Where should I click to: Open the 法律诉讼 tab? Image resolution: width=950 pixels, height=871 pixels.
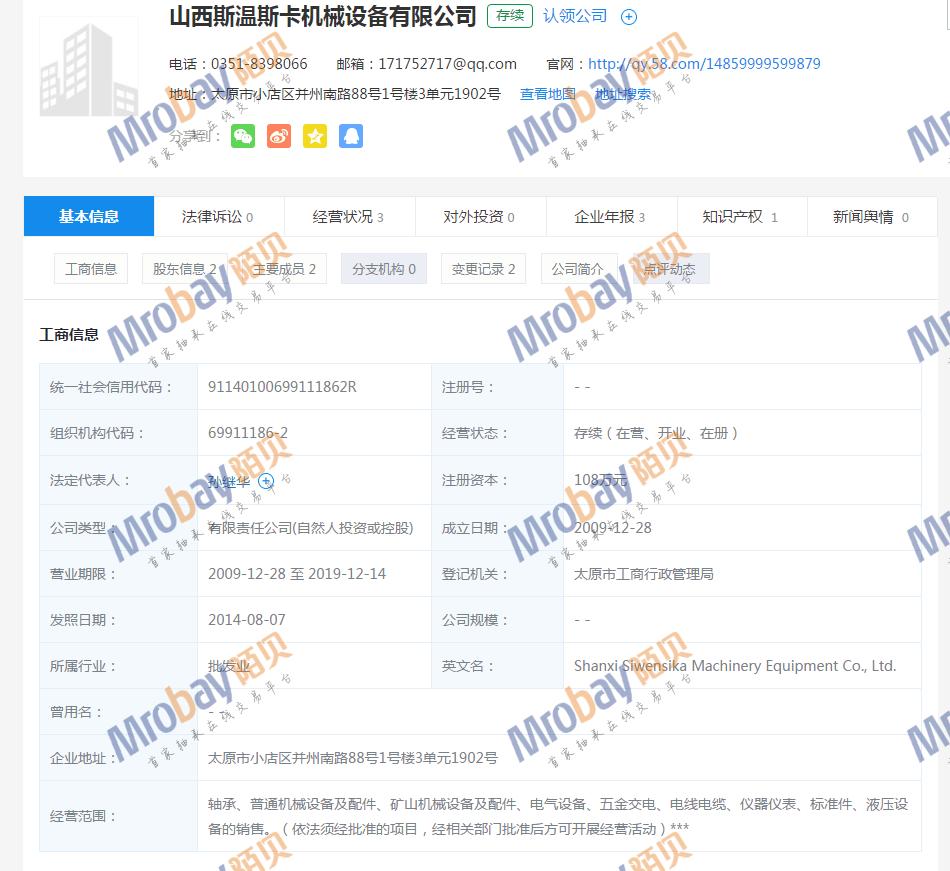218,217
